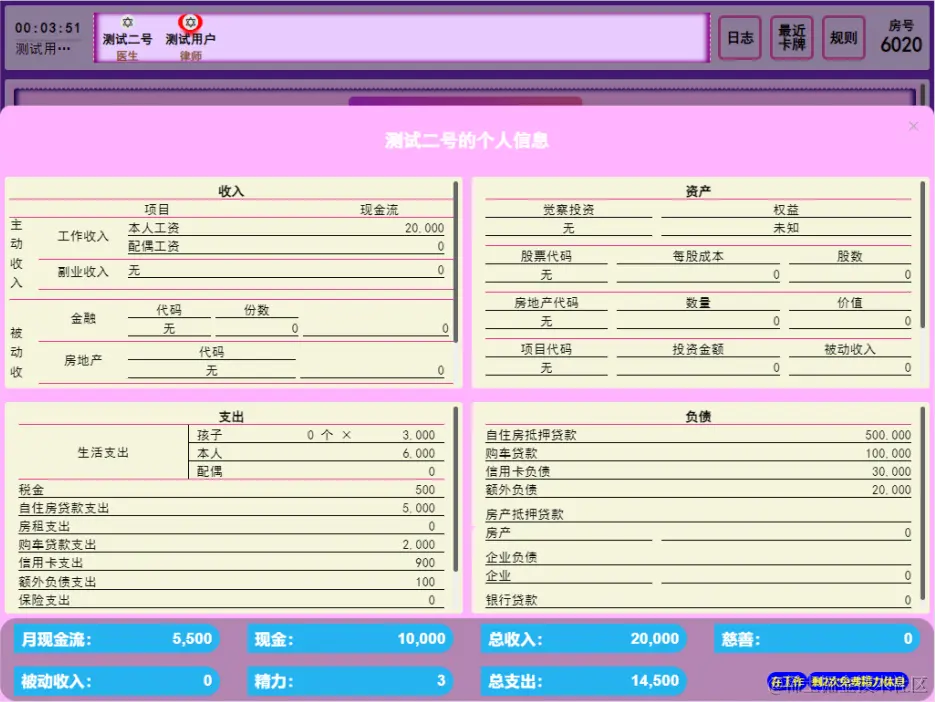Click the 负债 section header

click(698, 416)
